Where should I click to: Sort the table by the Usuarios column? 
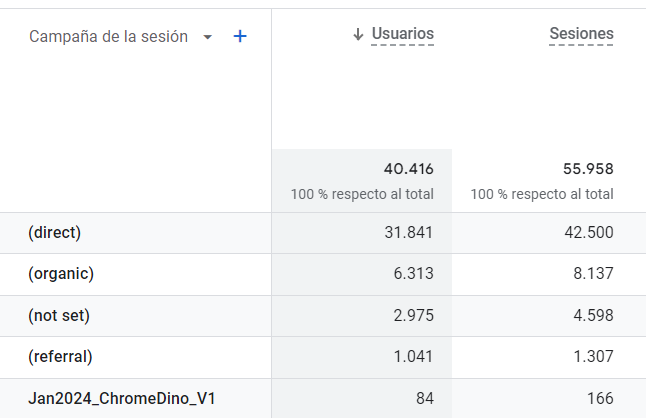(402, 34)
